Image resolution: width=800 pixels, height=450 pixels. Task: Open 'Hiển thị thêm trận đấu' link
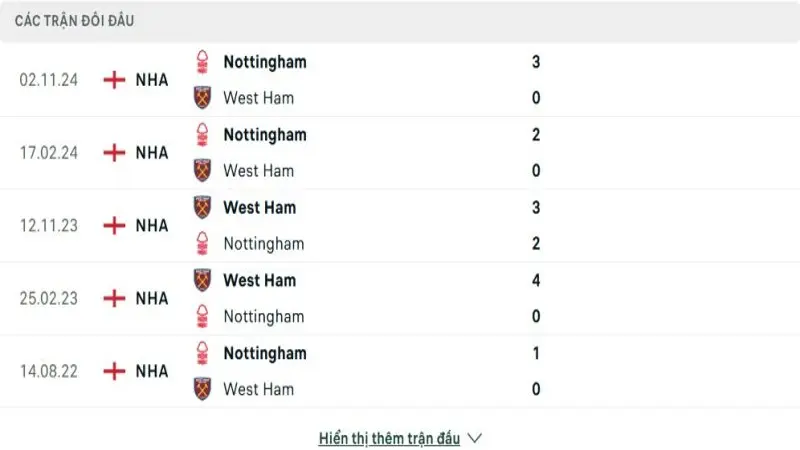[389, 438]
